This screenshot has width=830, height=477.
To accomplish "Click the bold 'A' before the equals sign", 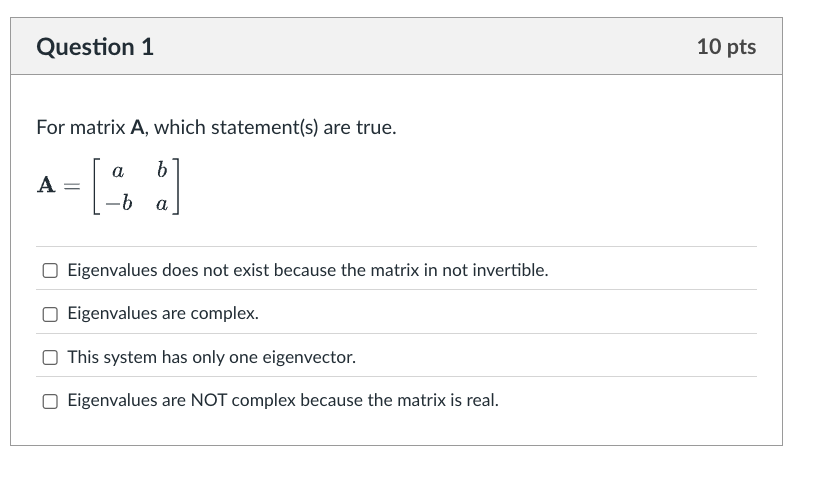I will (x=46, y=186).
